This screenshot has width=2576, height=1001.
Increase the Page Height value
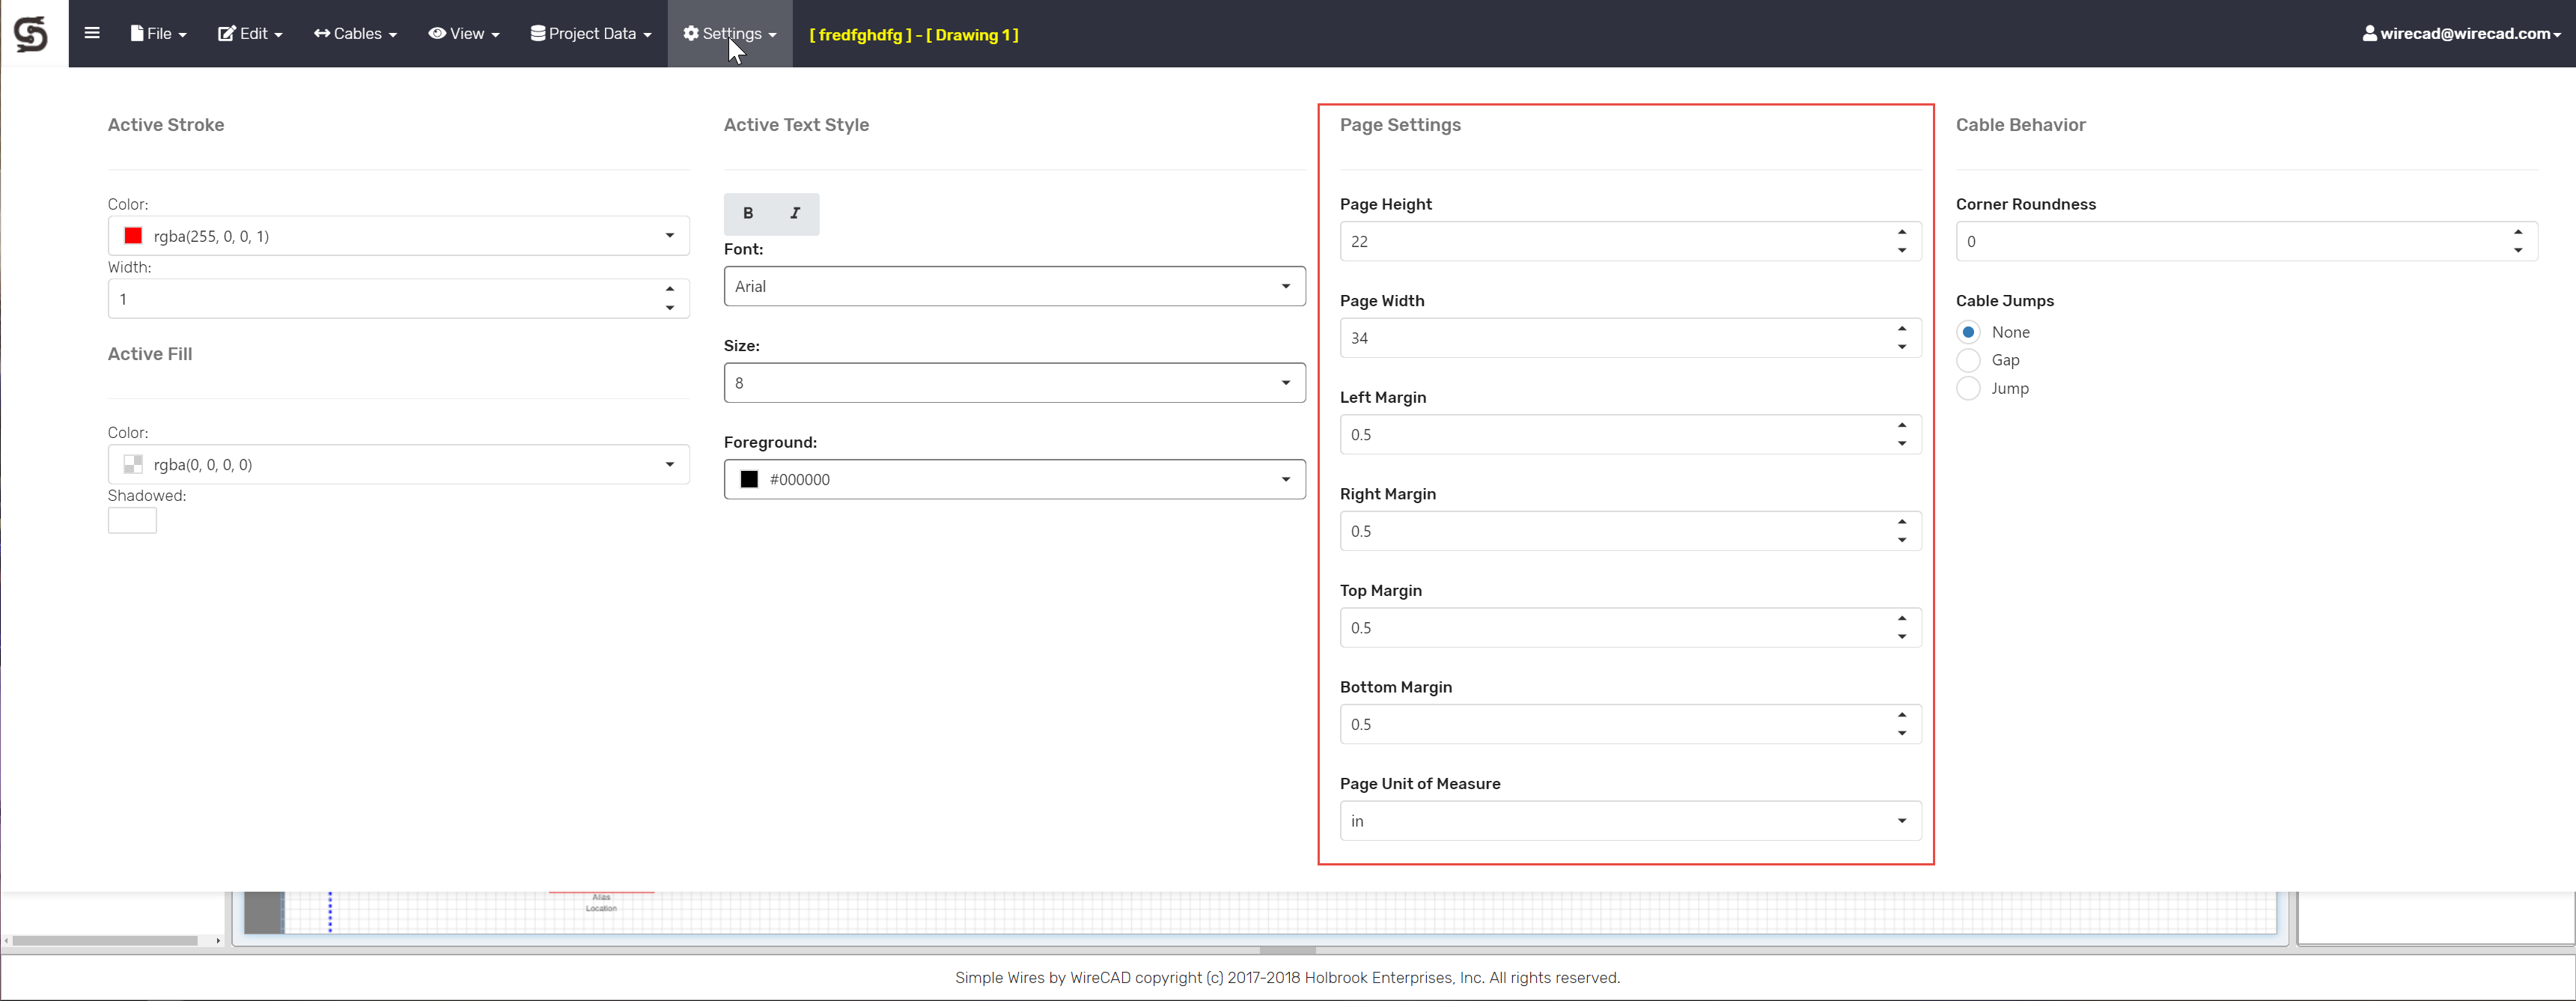tap(1902, 232)
